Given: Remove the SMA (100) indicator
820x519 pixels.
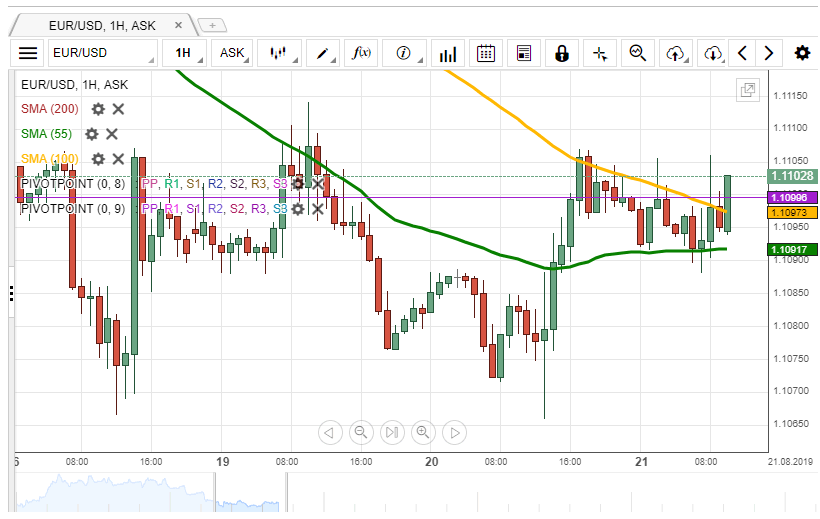Looking at the screenshot, I should [x=118, y=158].
